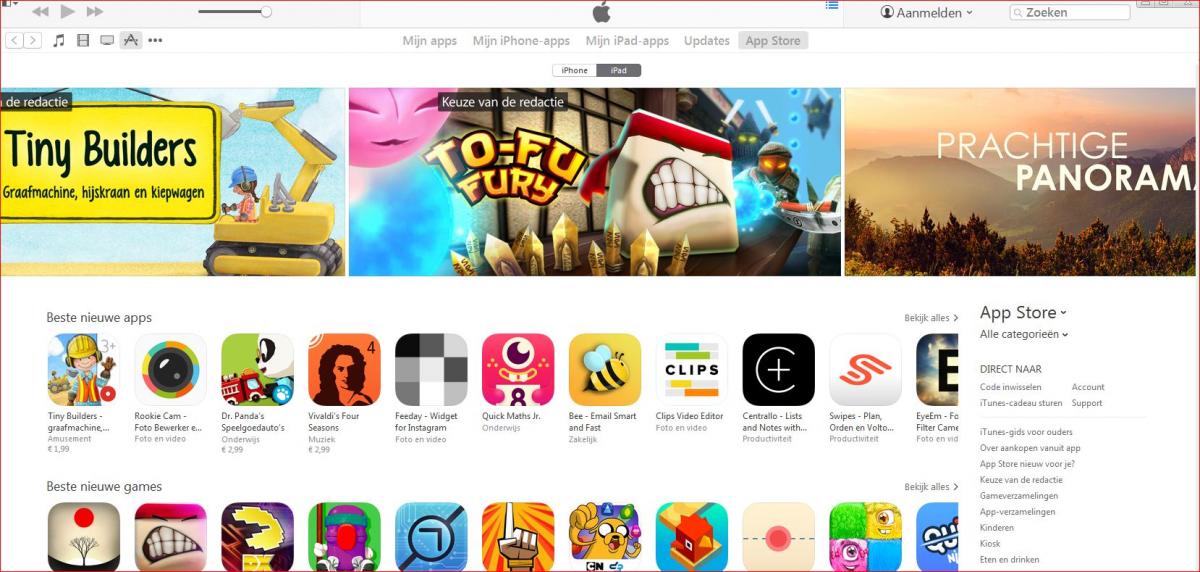Expand the Aanmelden account dropdown

pyautogui.click(x=927, y=12)
